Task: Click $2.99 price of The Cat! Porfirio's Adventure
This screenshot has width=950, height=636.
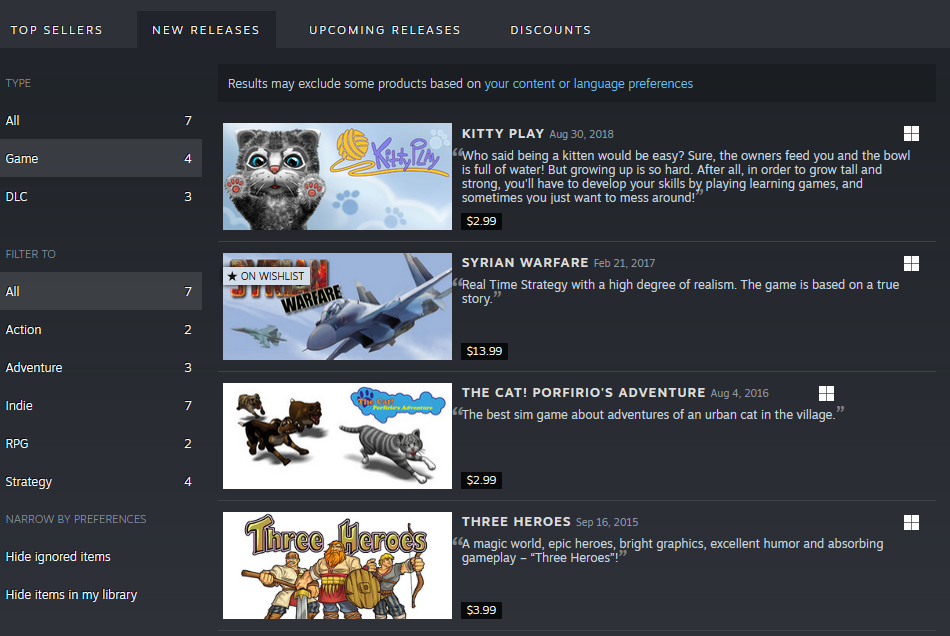Action: (x=481, y=480)
